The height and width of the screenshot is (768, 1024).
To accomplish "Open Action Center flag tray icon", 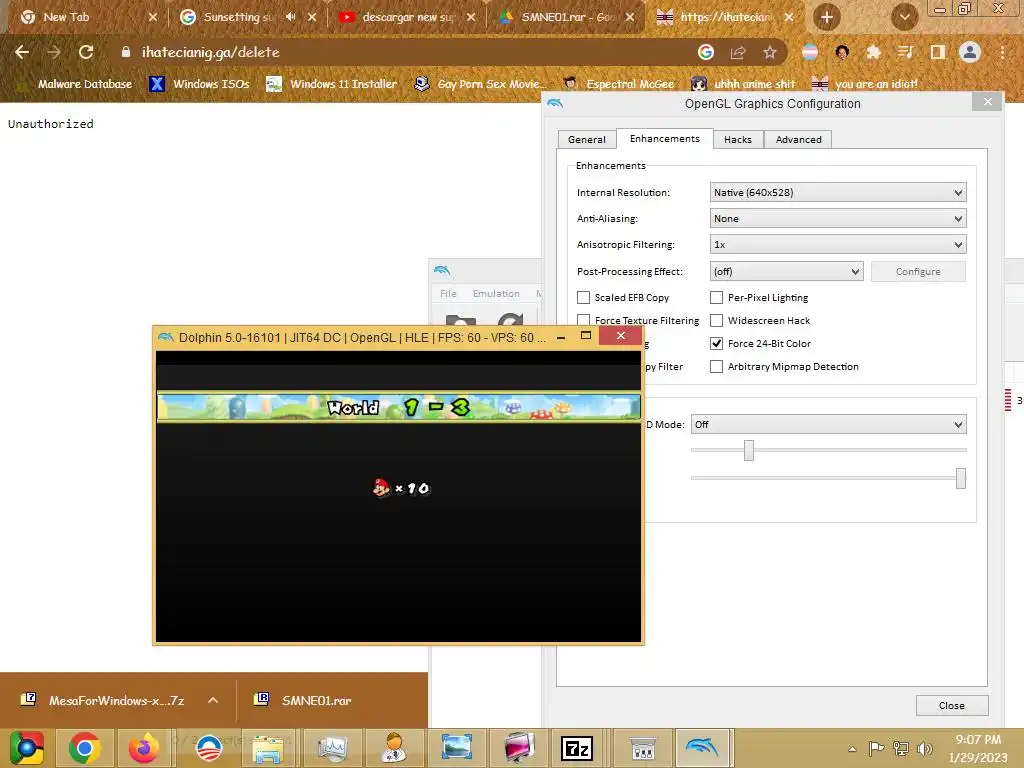I will click(876, 748).
